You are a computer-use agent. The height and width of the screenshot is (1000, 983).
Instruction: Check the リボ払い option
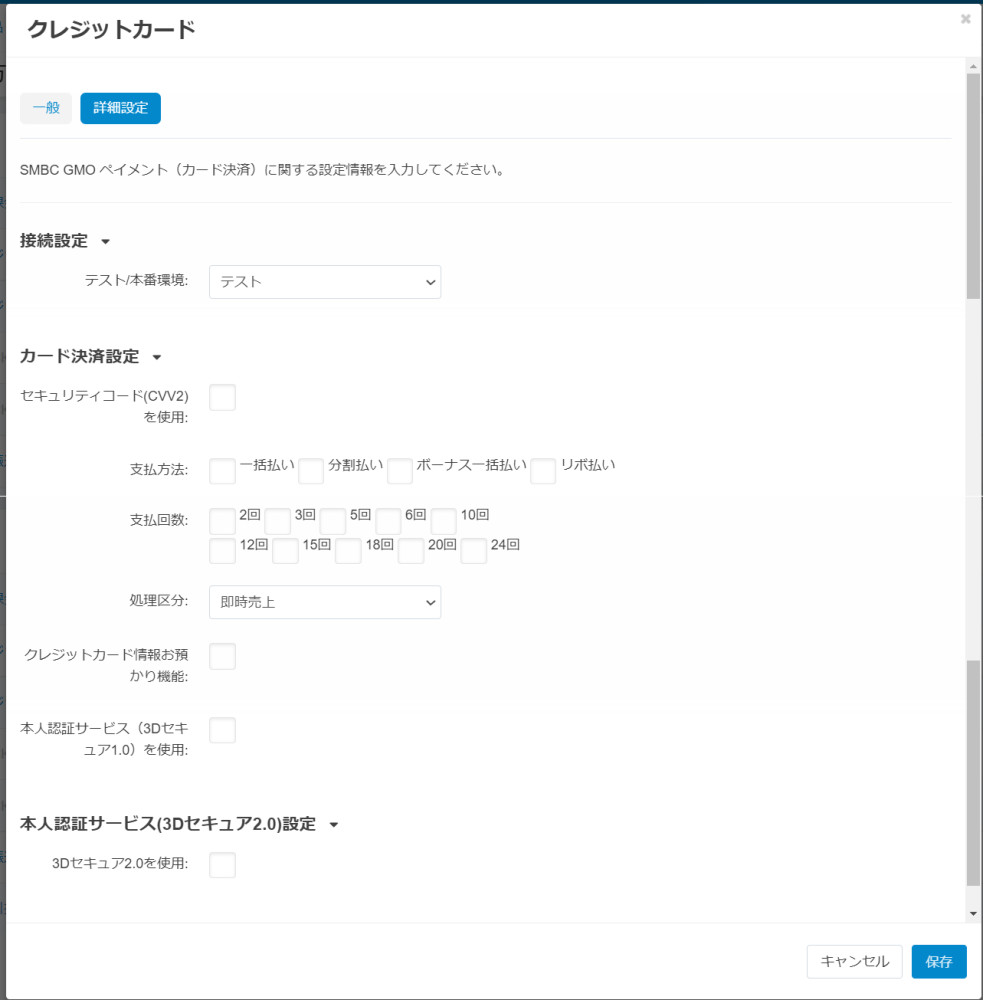click(543, 471)
